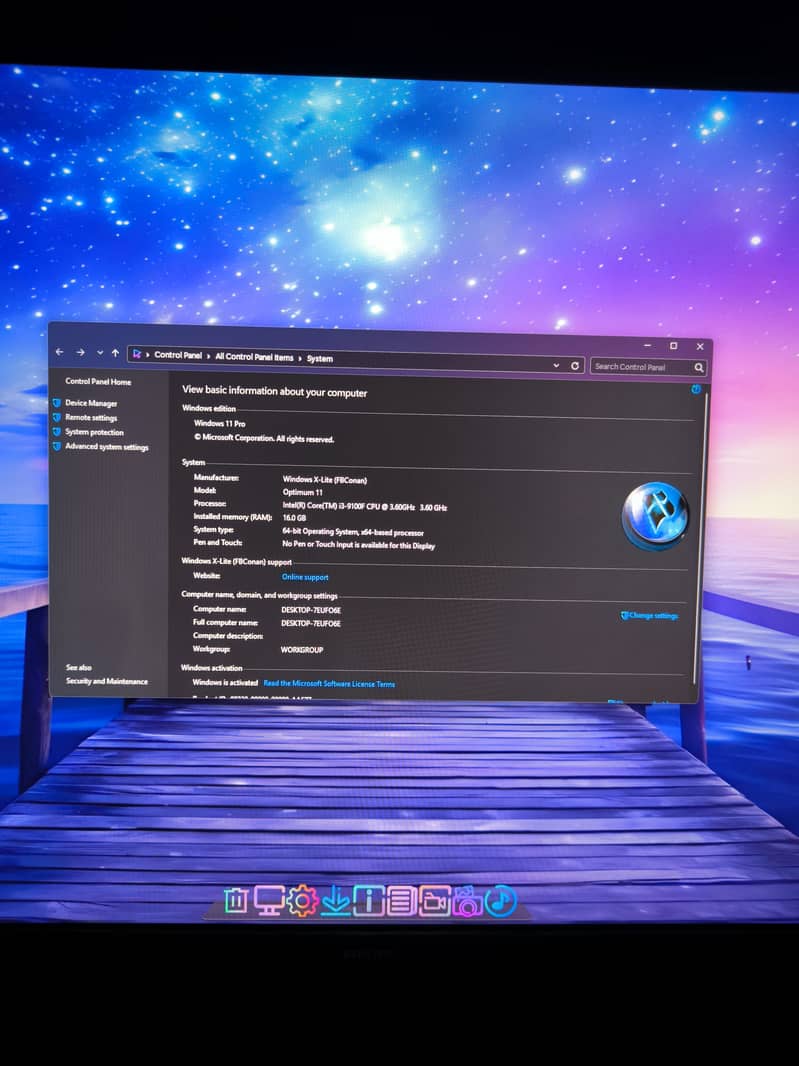Open the info 'i' dock icon
The height and width of the screenshot is (1066, 799).
369,901
